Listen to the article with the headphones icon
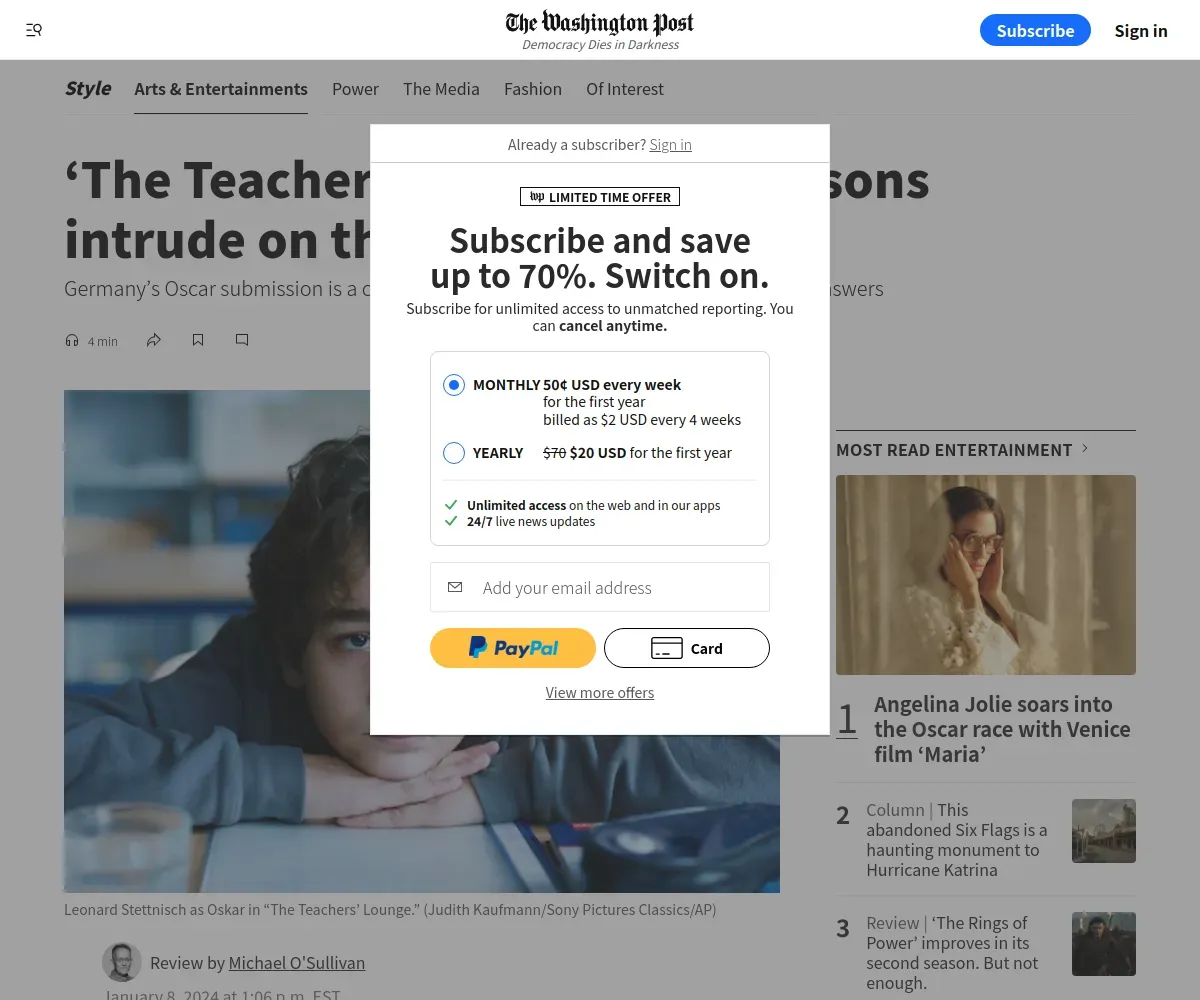This screenshot has height=1000, width=1200. pos(72,341)
